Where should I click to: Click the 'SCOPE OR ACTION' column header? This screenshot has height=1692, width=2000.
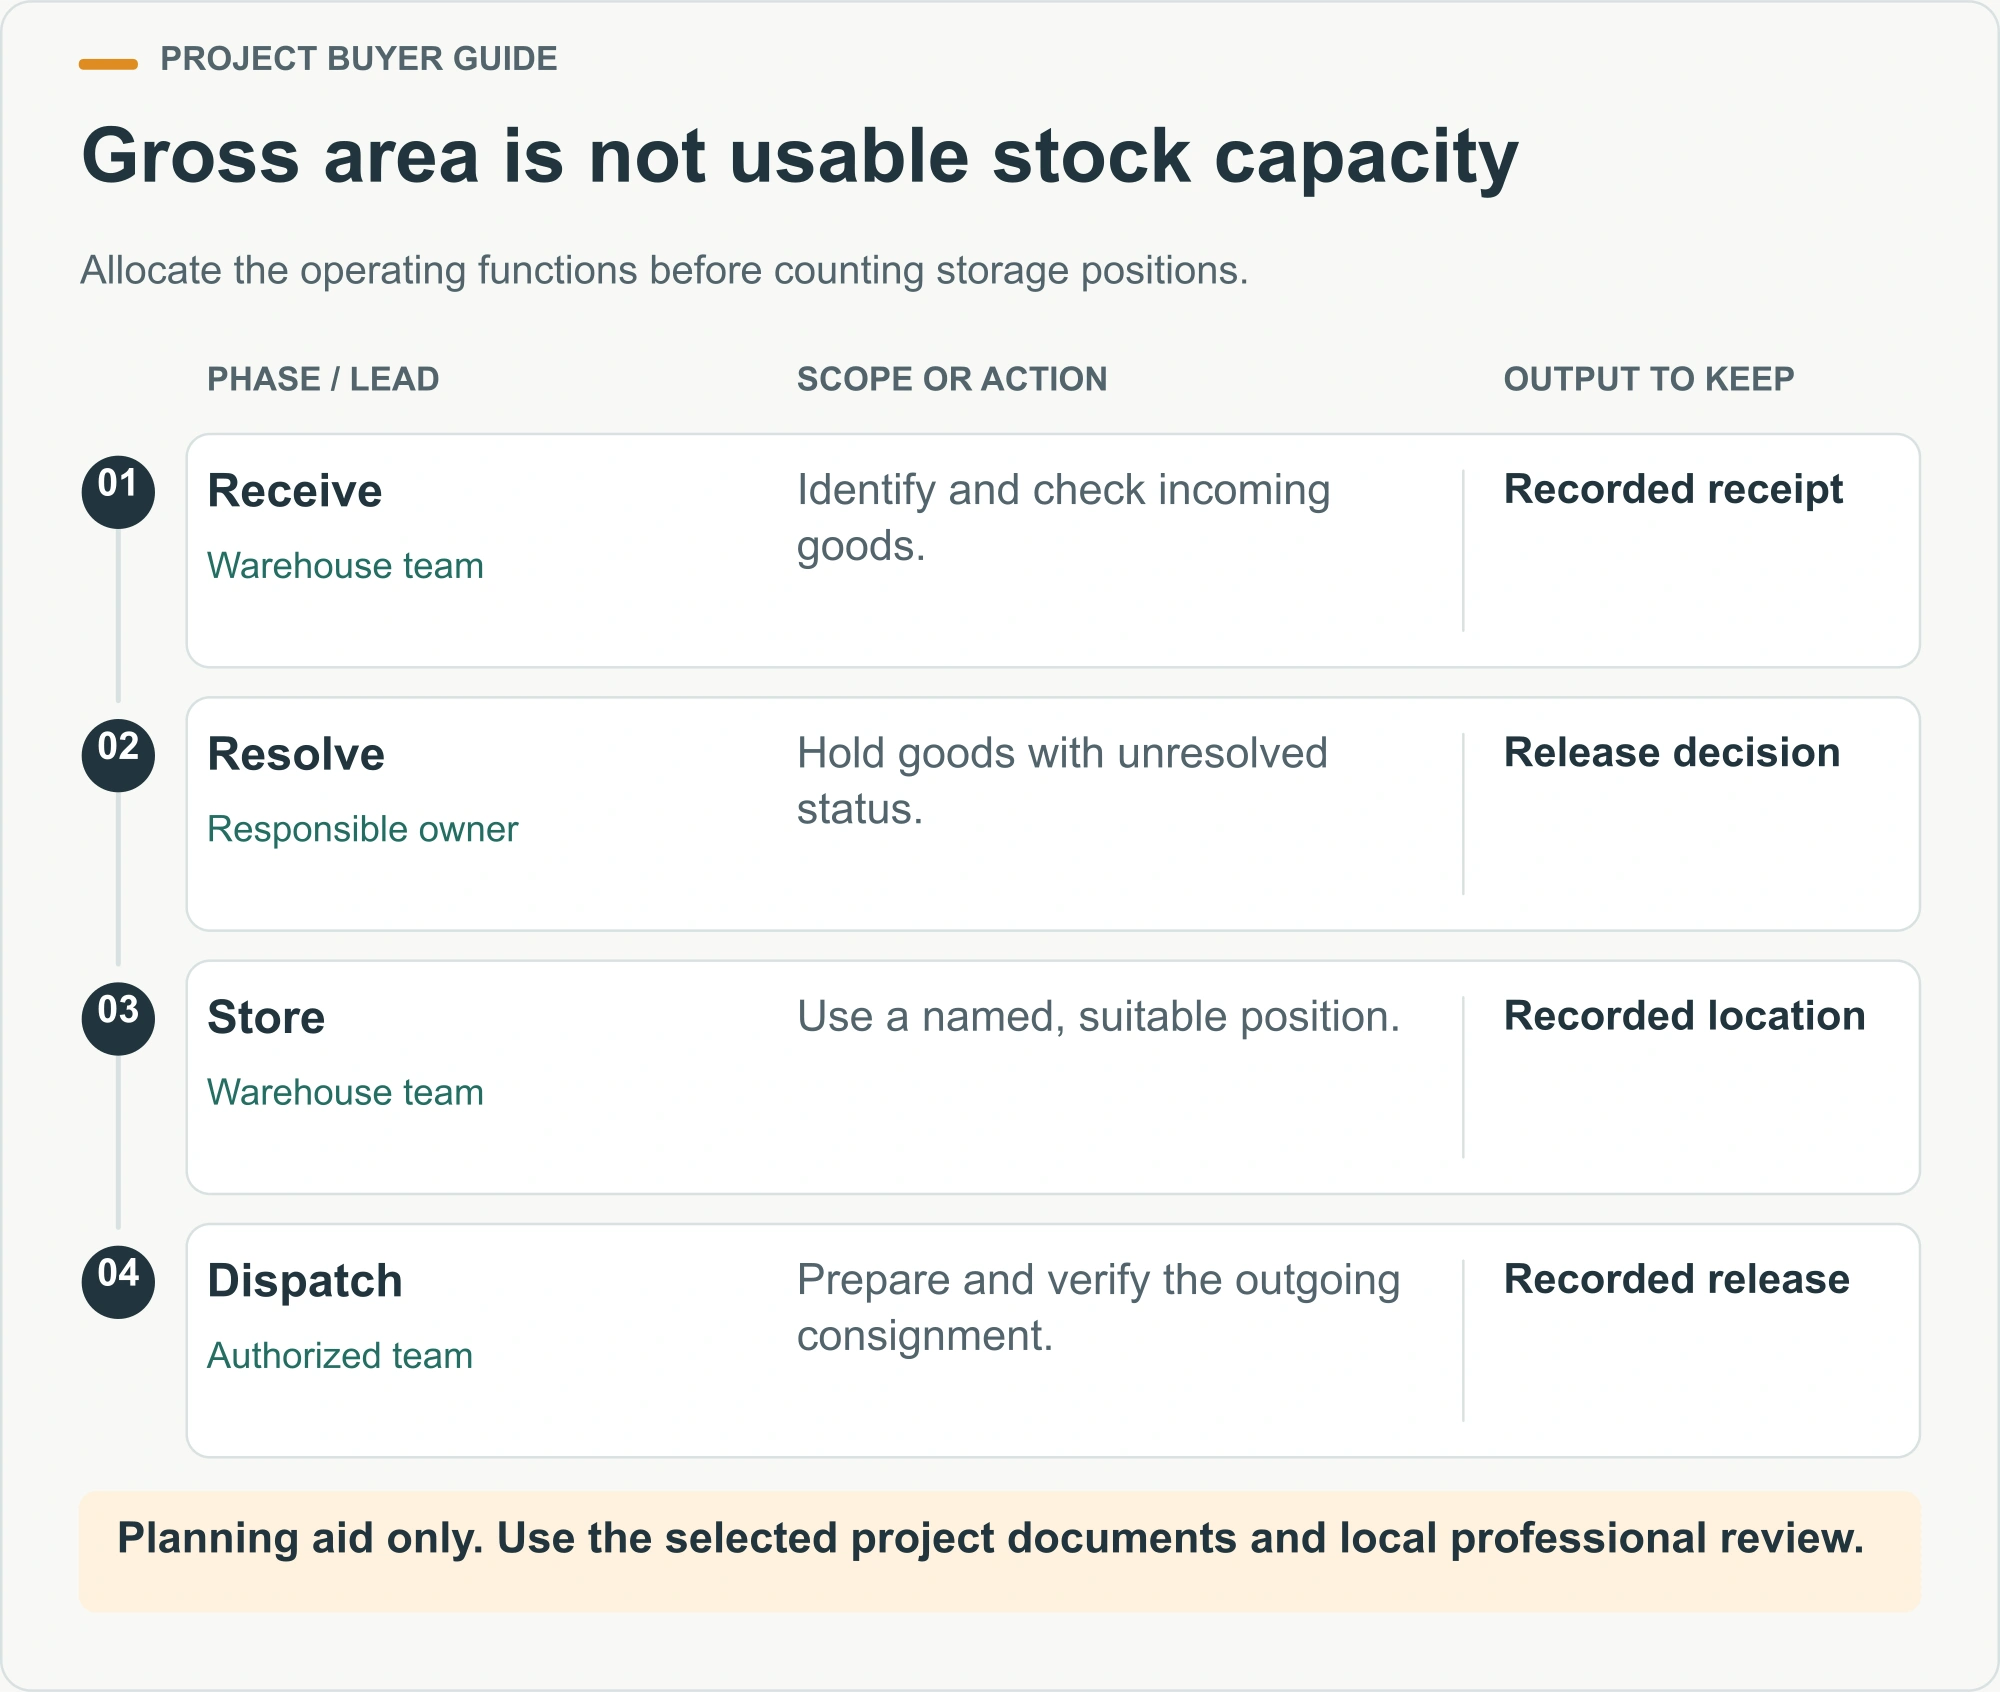point(952,379)
